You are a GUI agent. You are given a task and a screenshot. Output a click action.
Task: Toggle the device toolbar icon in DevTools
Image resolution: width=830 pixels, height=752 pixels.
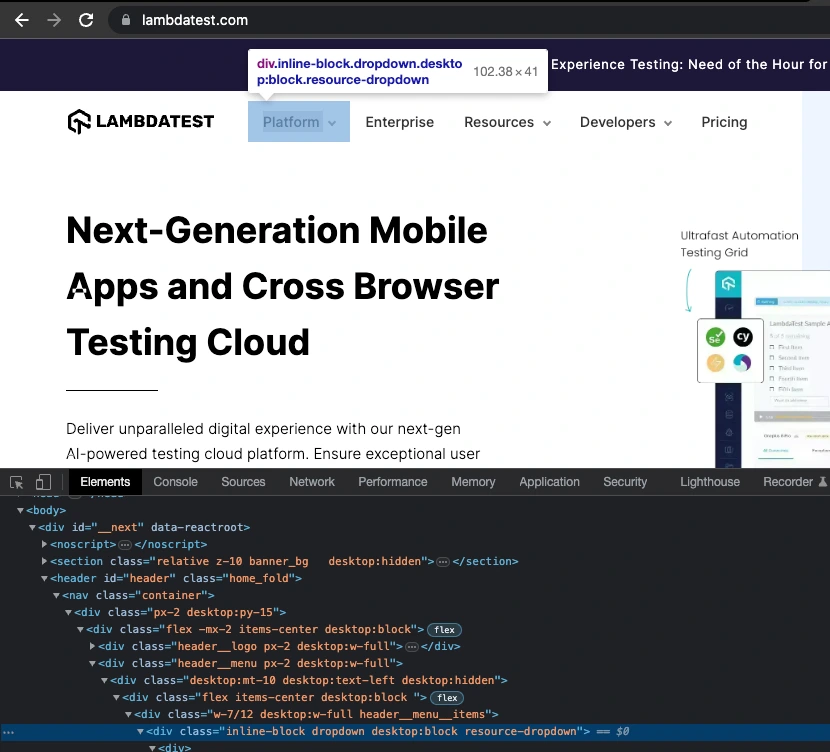43,482
